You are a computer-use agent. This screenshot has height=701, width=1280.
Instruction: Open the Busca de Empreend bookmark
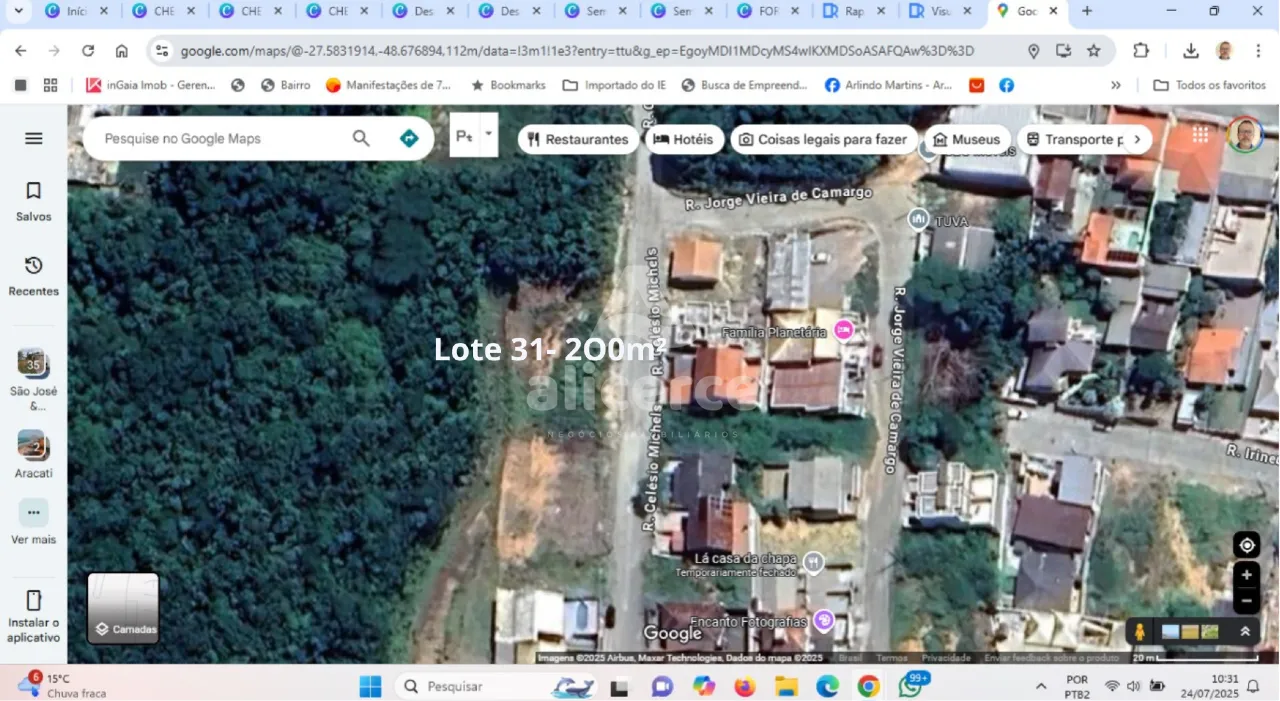click(744, 85)
